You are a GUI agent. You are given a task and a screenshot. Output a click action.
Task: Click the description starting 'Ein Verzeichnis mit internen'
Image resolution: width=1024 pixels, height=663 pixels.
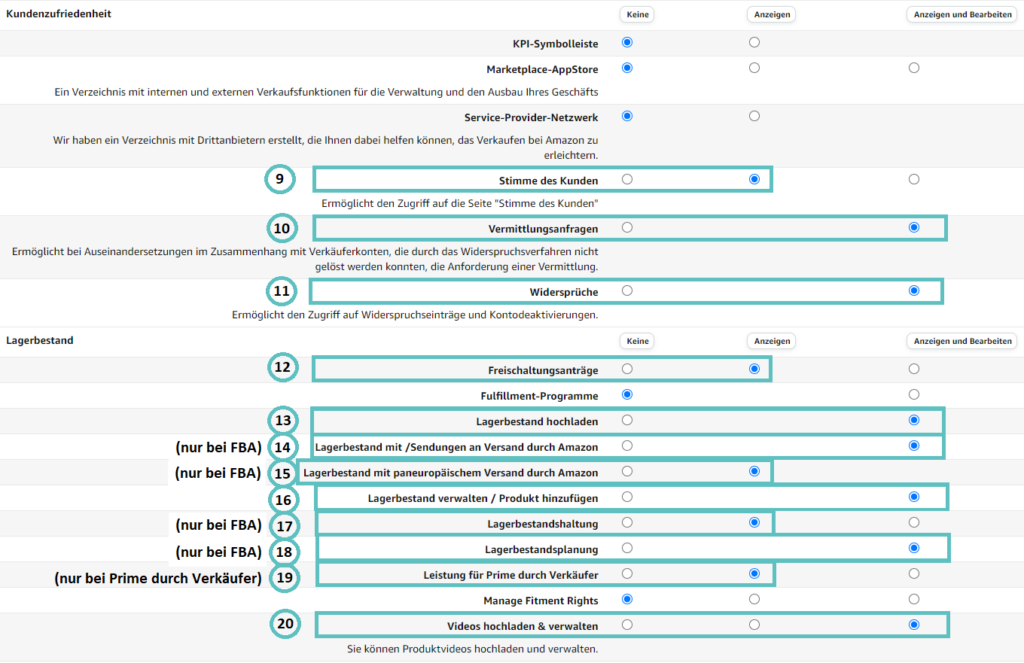[x=326, y=92]
